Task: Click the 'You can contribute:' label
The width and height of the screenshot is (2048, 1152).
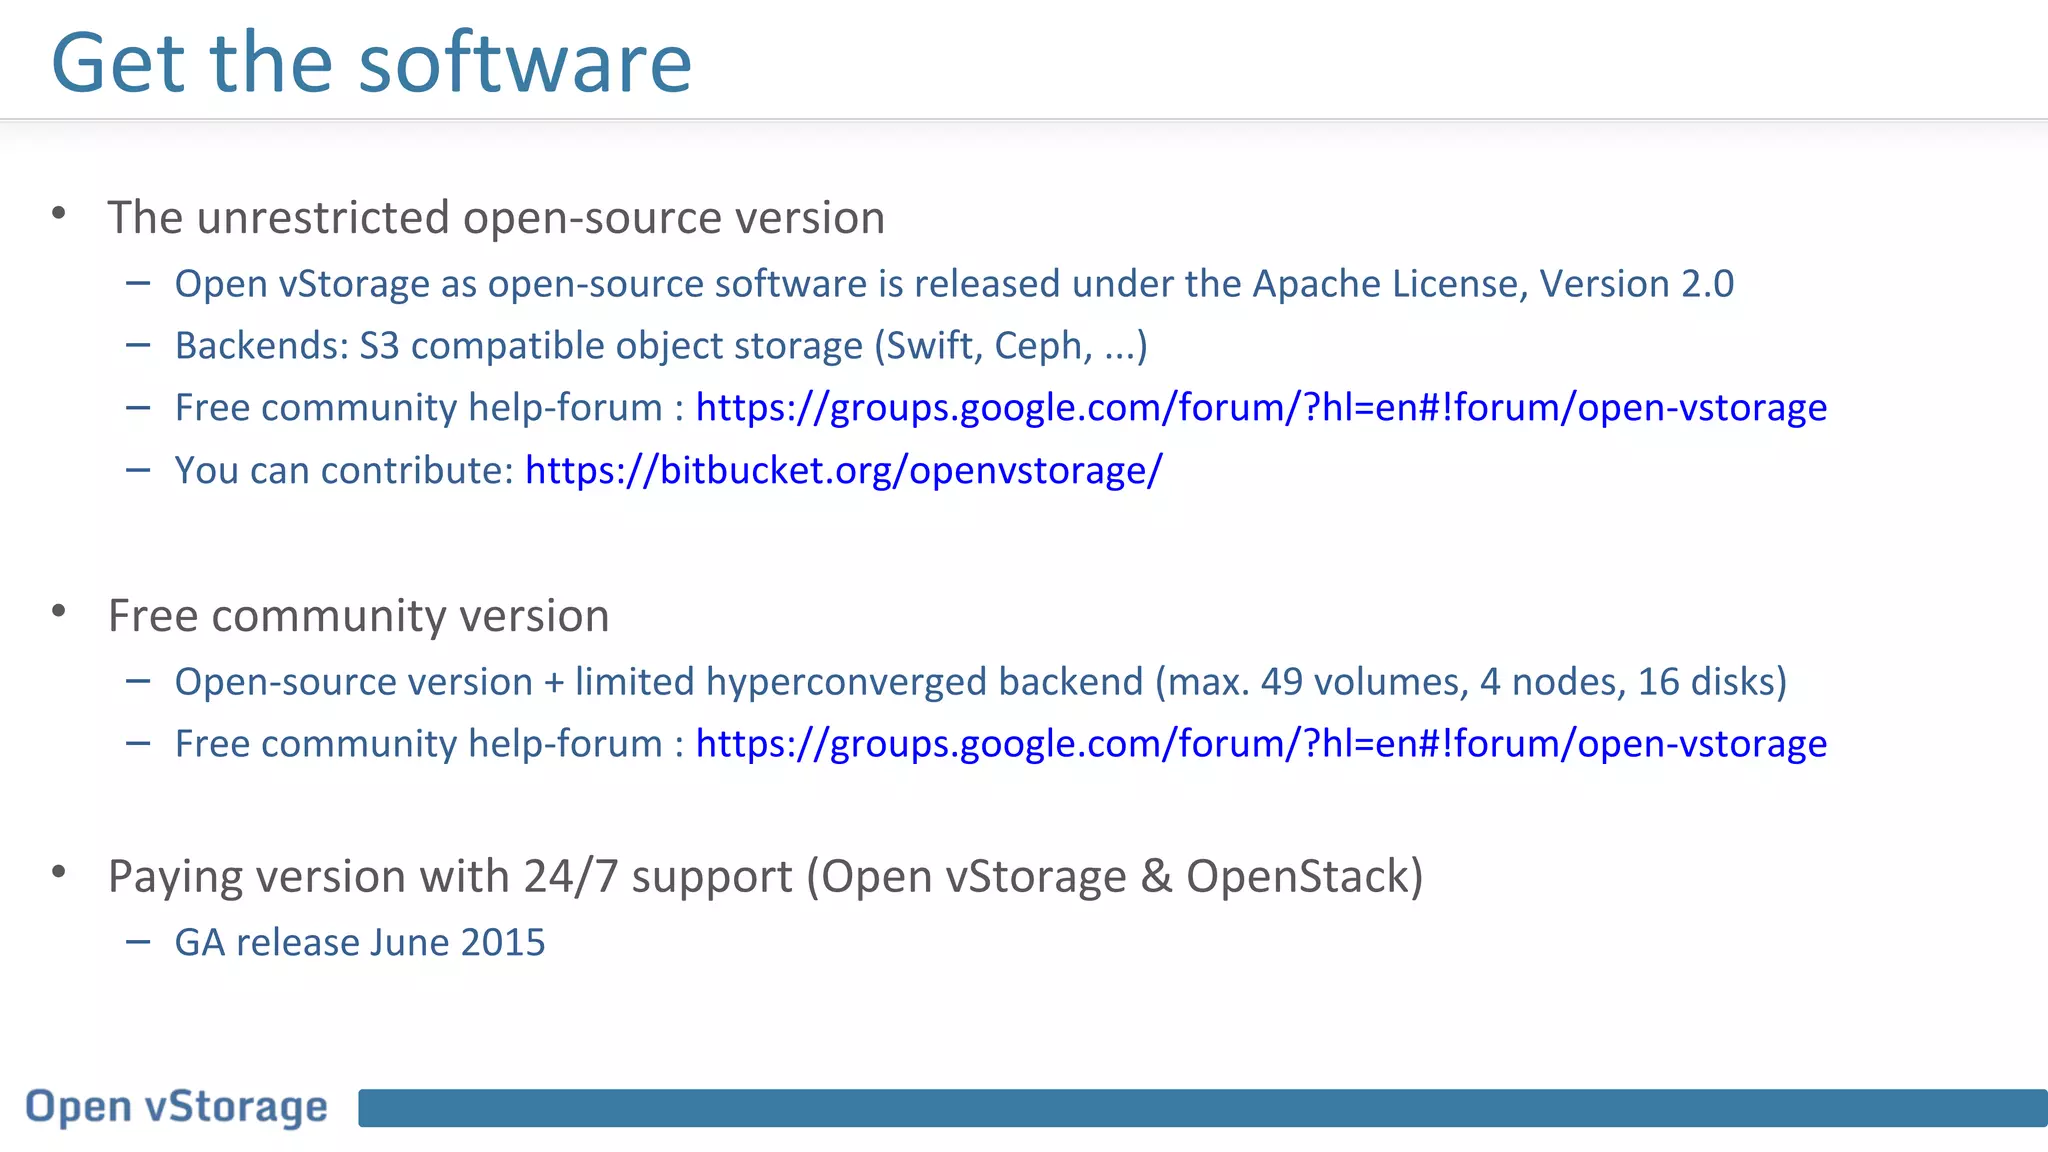Action: (344, 470)
